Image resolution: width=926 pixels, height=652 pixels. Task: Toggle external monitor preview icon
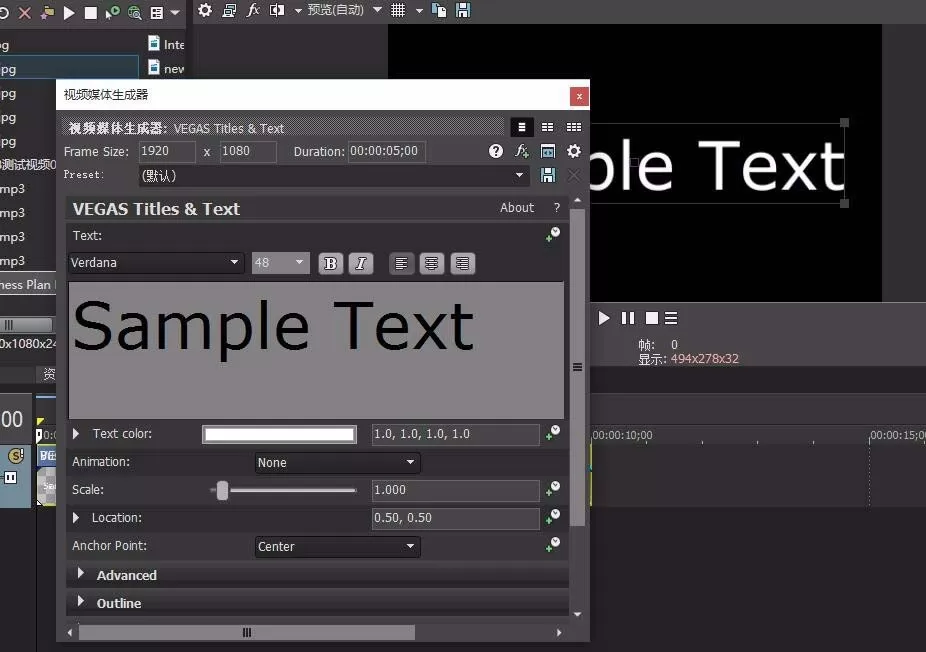pos(229,10)
